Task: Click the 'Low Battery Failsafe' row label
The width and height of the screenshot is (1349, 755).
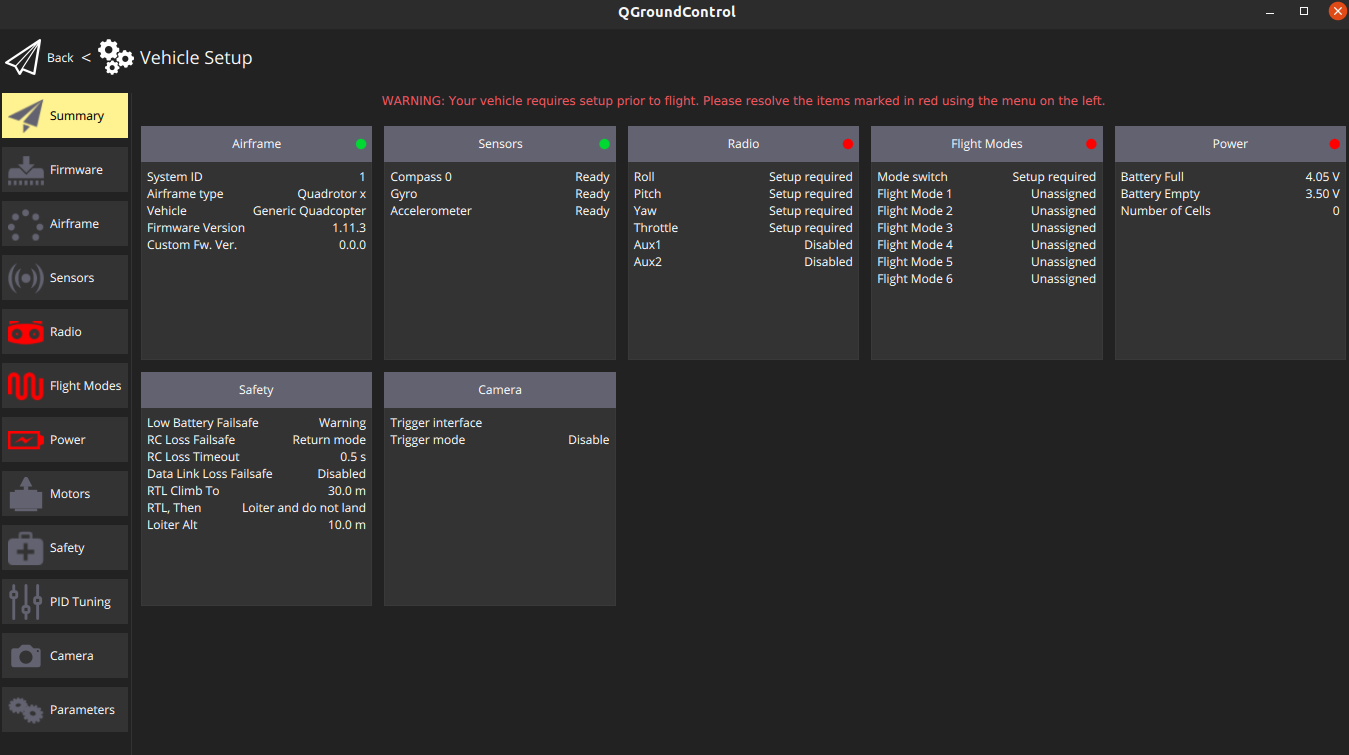Action: click(203, 423)
